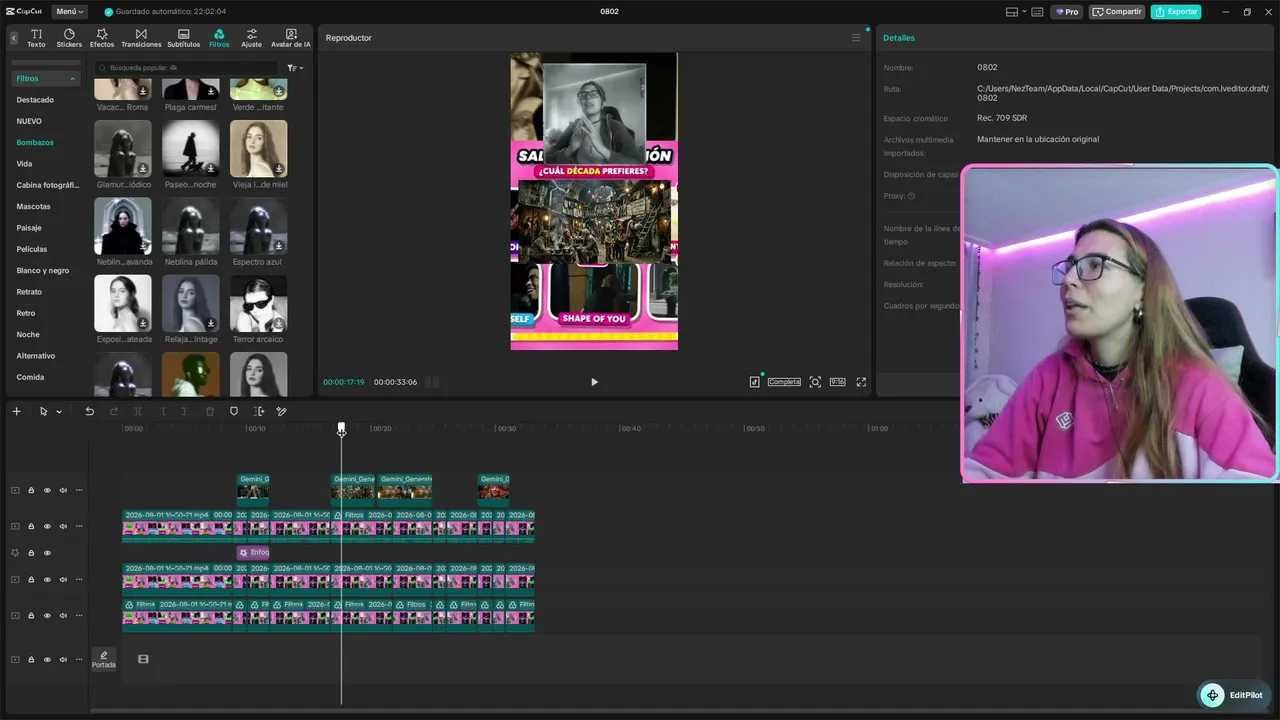
Task: Click the magic wand edit tool
Action: (281, 412)
